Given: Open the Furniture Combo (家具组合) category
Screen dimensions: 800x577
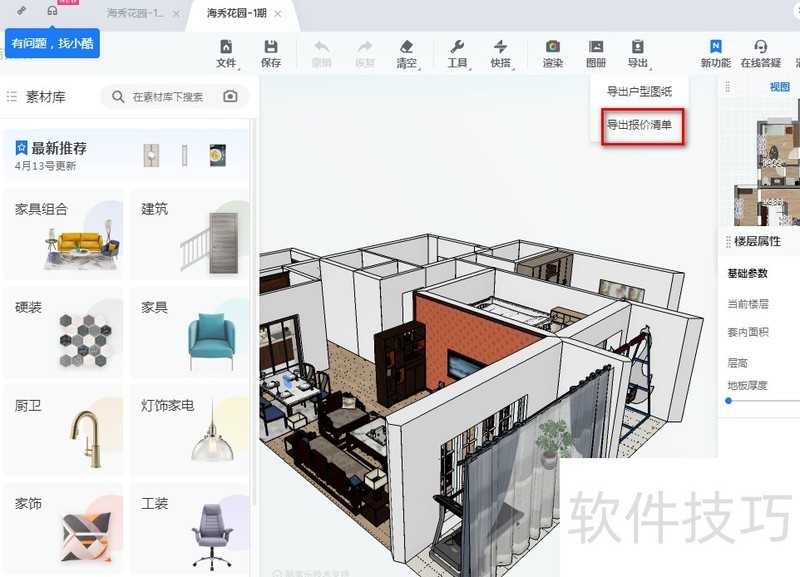Looking at the screenshot, I should pyautogui.click(x=64, y=235).
